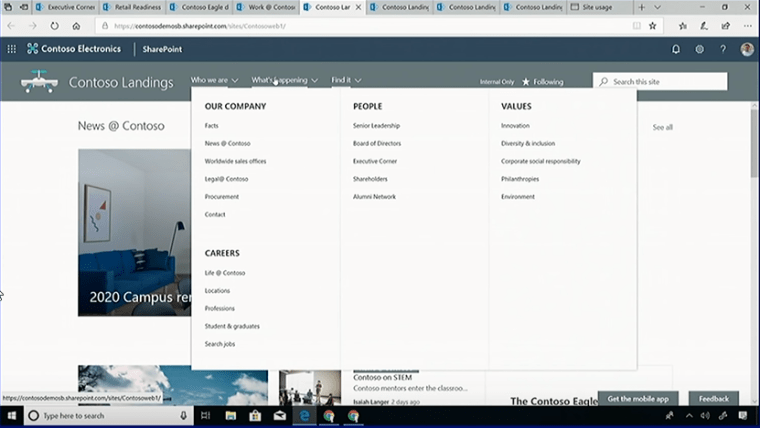Click the Get the mobile app button
Image resolution: width=760 pixels, height=428 pixels.
click(x=640, y=398)
